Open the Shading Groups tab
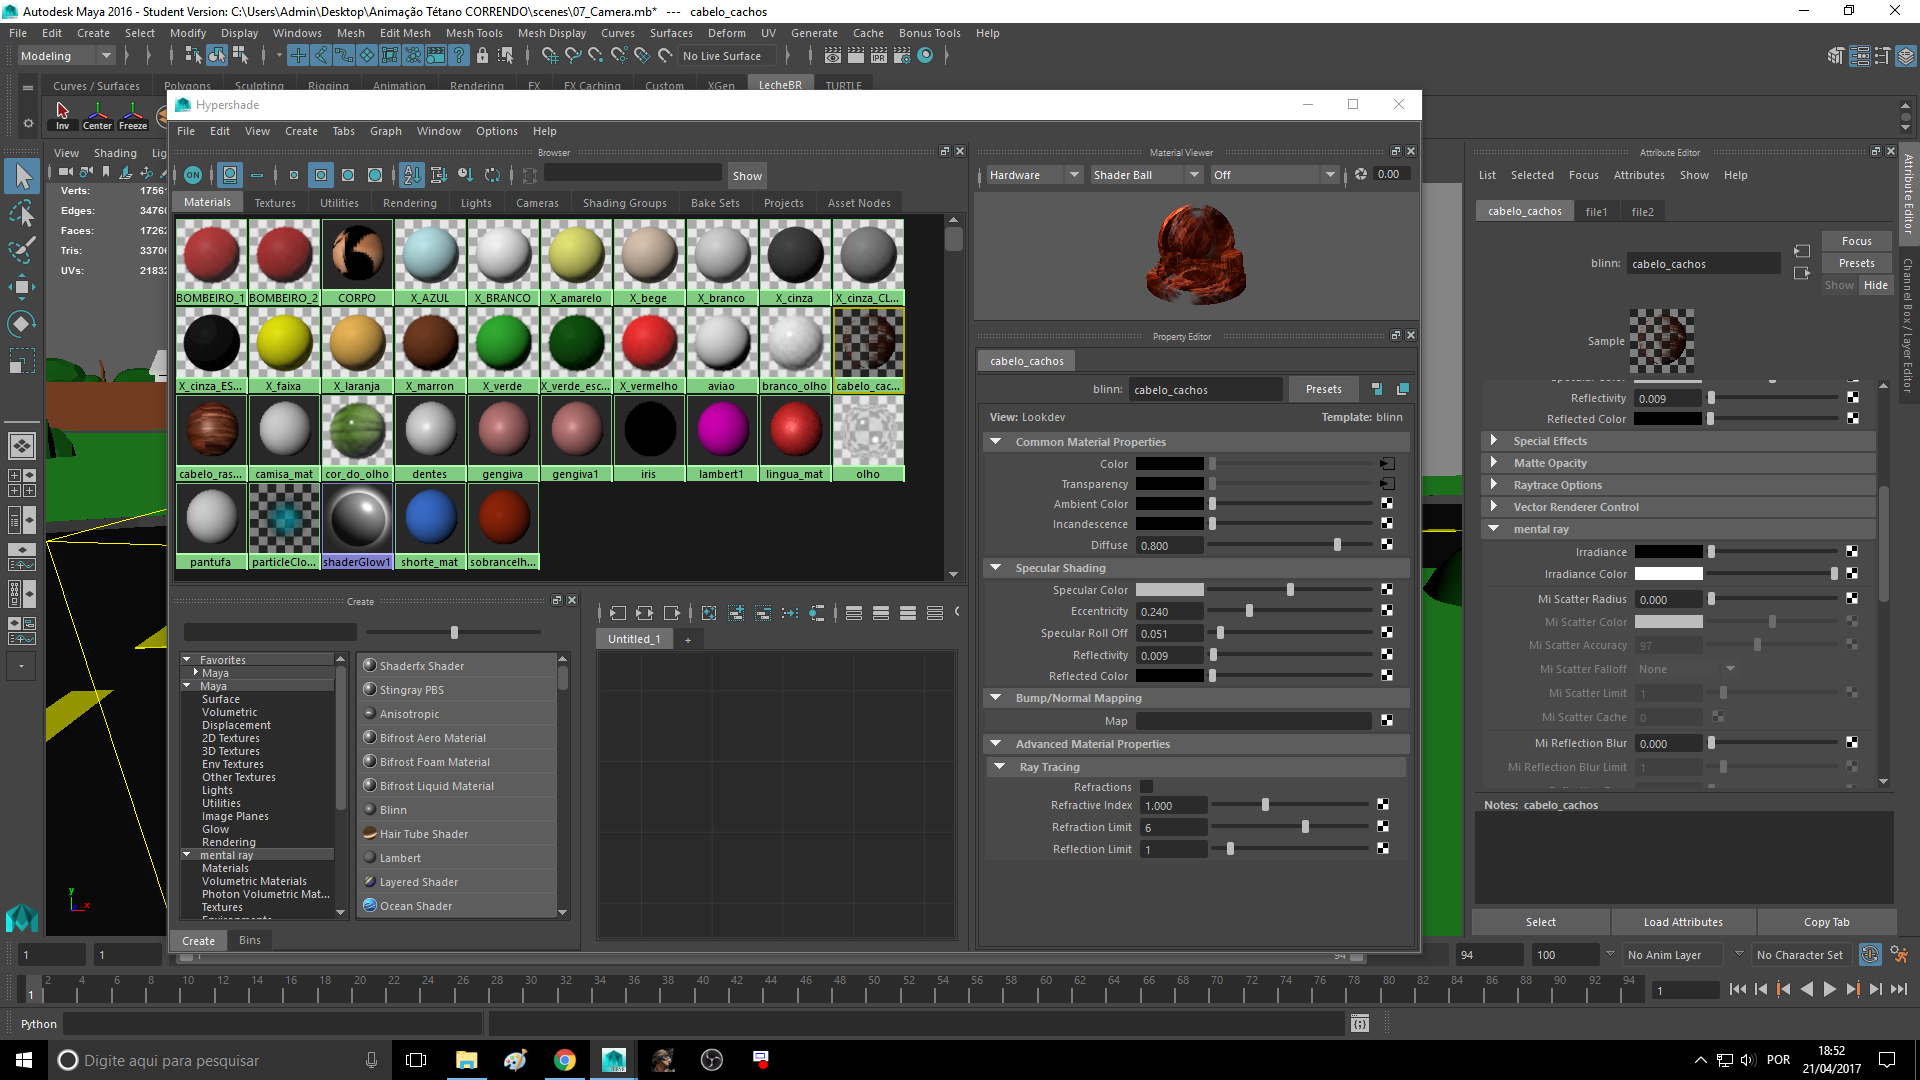This screenshot has height=1080, width=1920. click(x=625, y=203)
